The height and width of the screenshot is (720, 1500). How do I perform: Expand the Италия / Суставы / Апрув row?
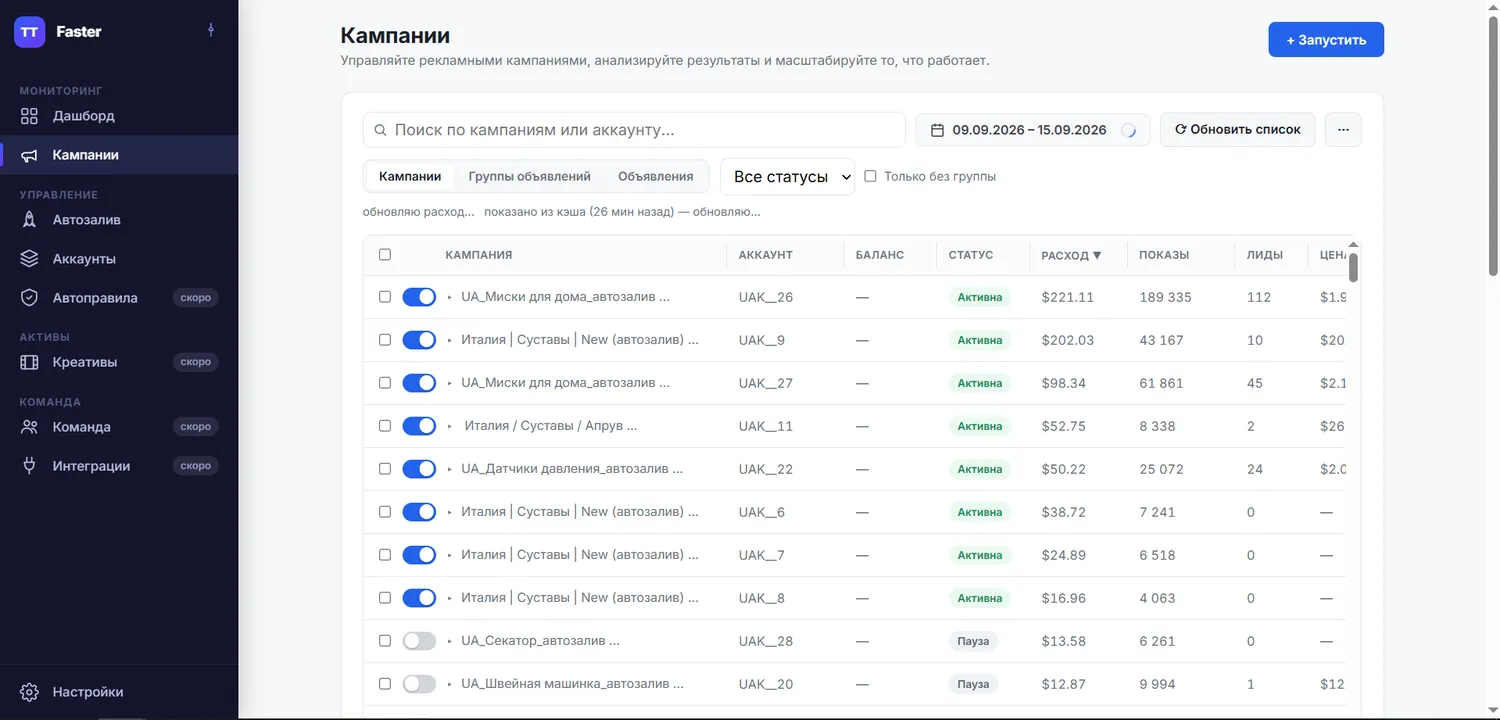coord(450,426)
